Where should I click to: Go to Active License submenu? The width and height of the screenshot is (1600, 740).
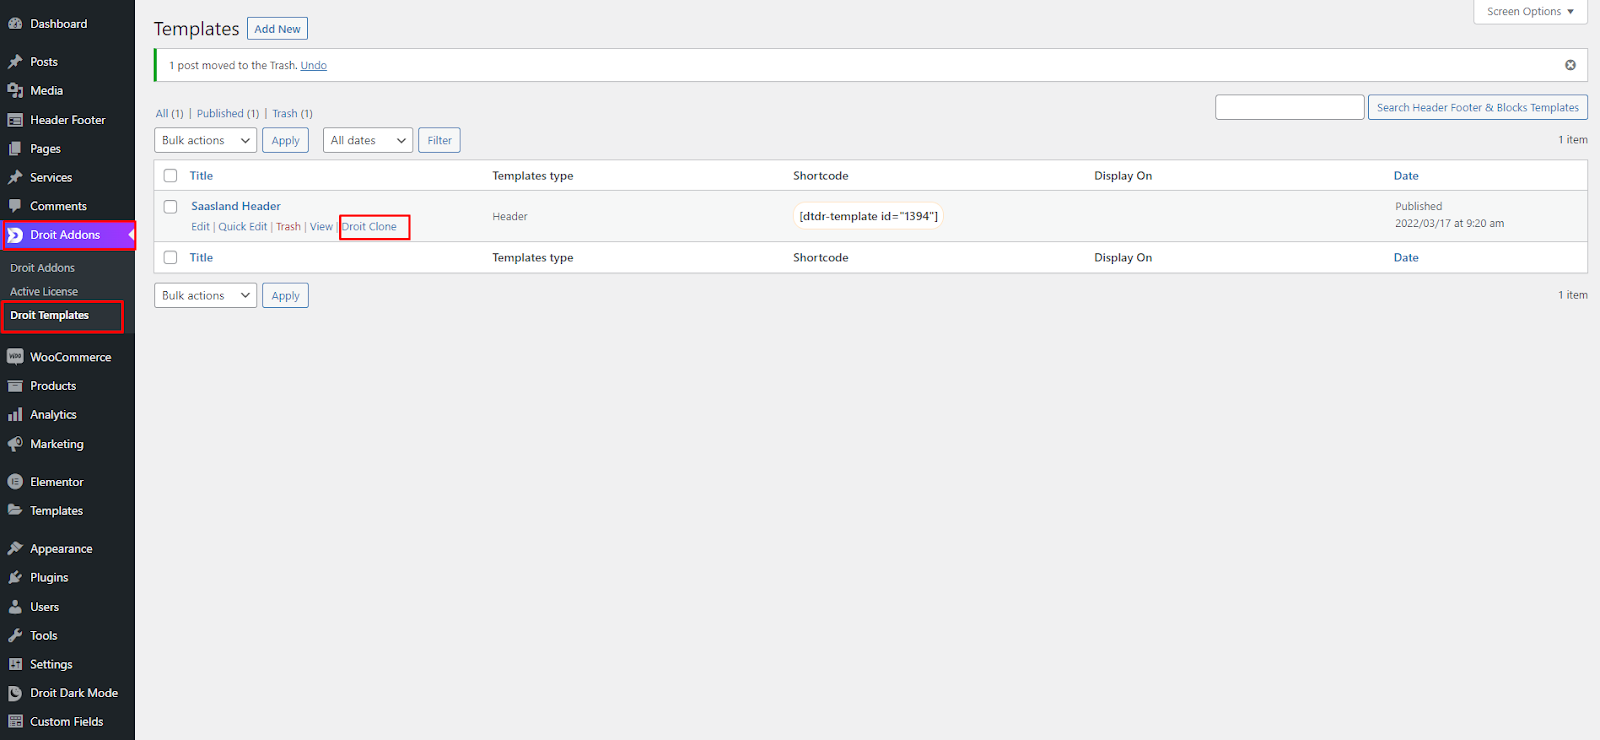pyautogui.click(x=44, y=292)
